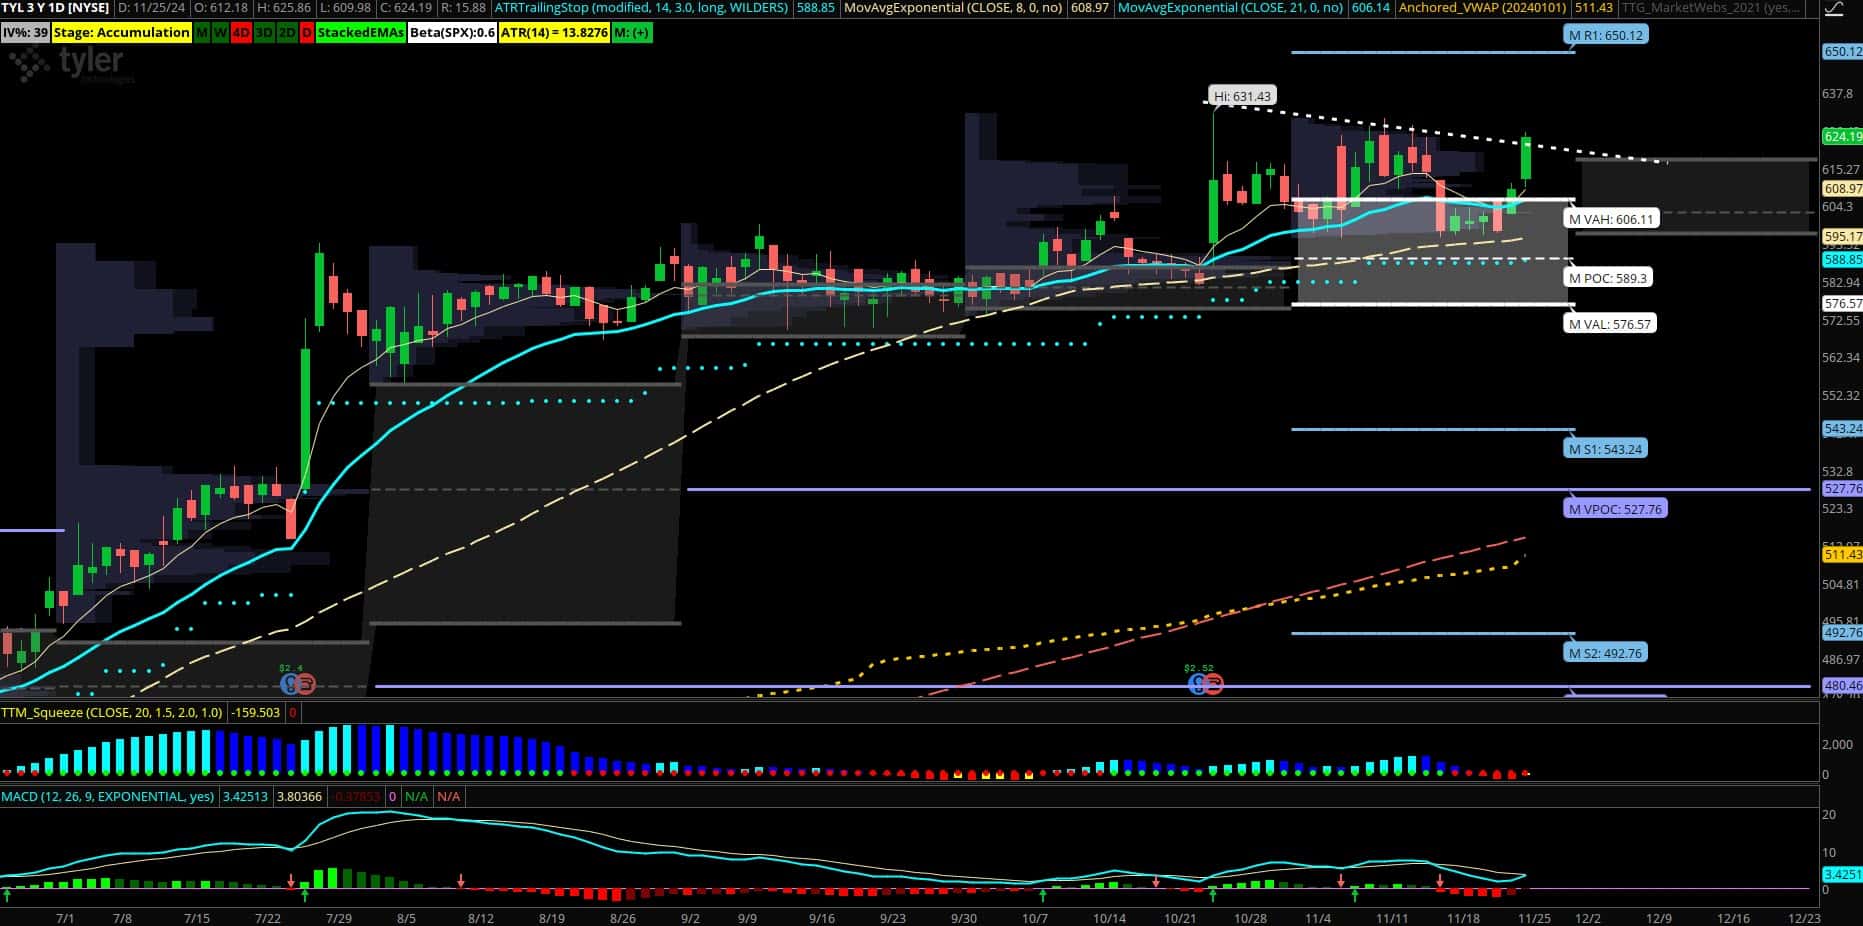This screenshot has width=1863, height=926.
Task: Click the 3D timeframe label
Action: (x=263, y=32)
